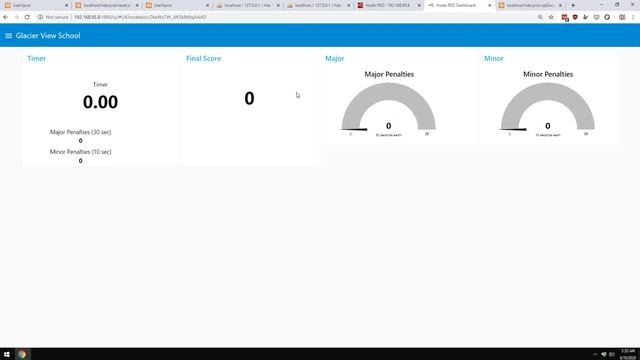Screen dimensions: 640x360
Task: Click the Major Penalties gauge title
Action: pos(389,74)
